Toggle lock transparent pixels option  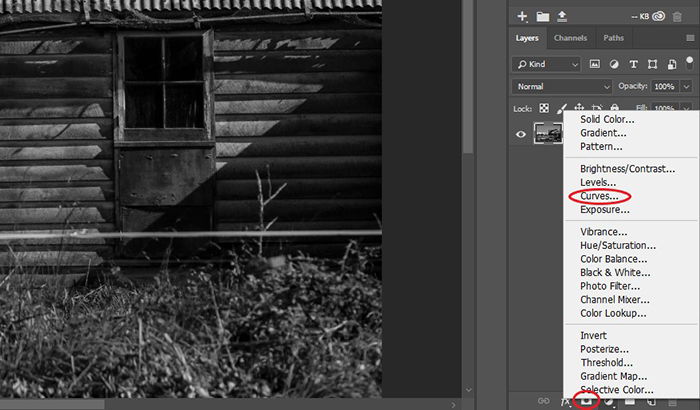tap(544, 108)
